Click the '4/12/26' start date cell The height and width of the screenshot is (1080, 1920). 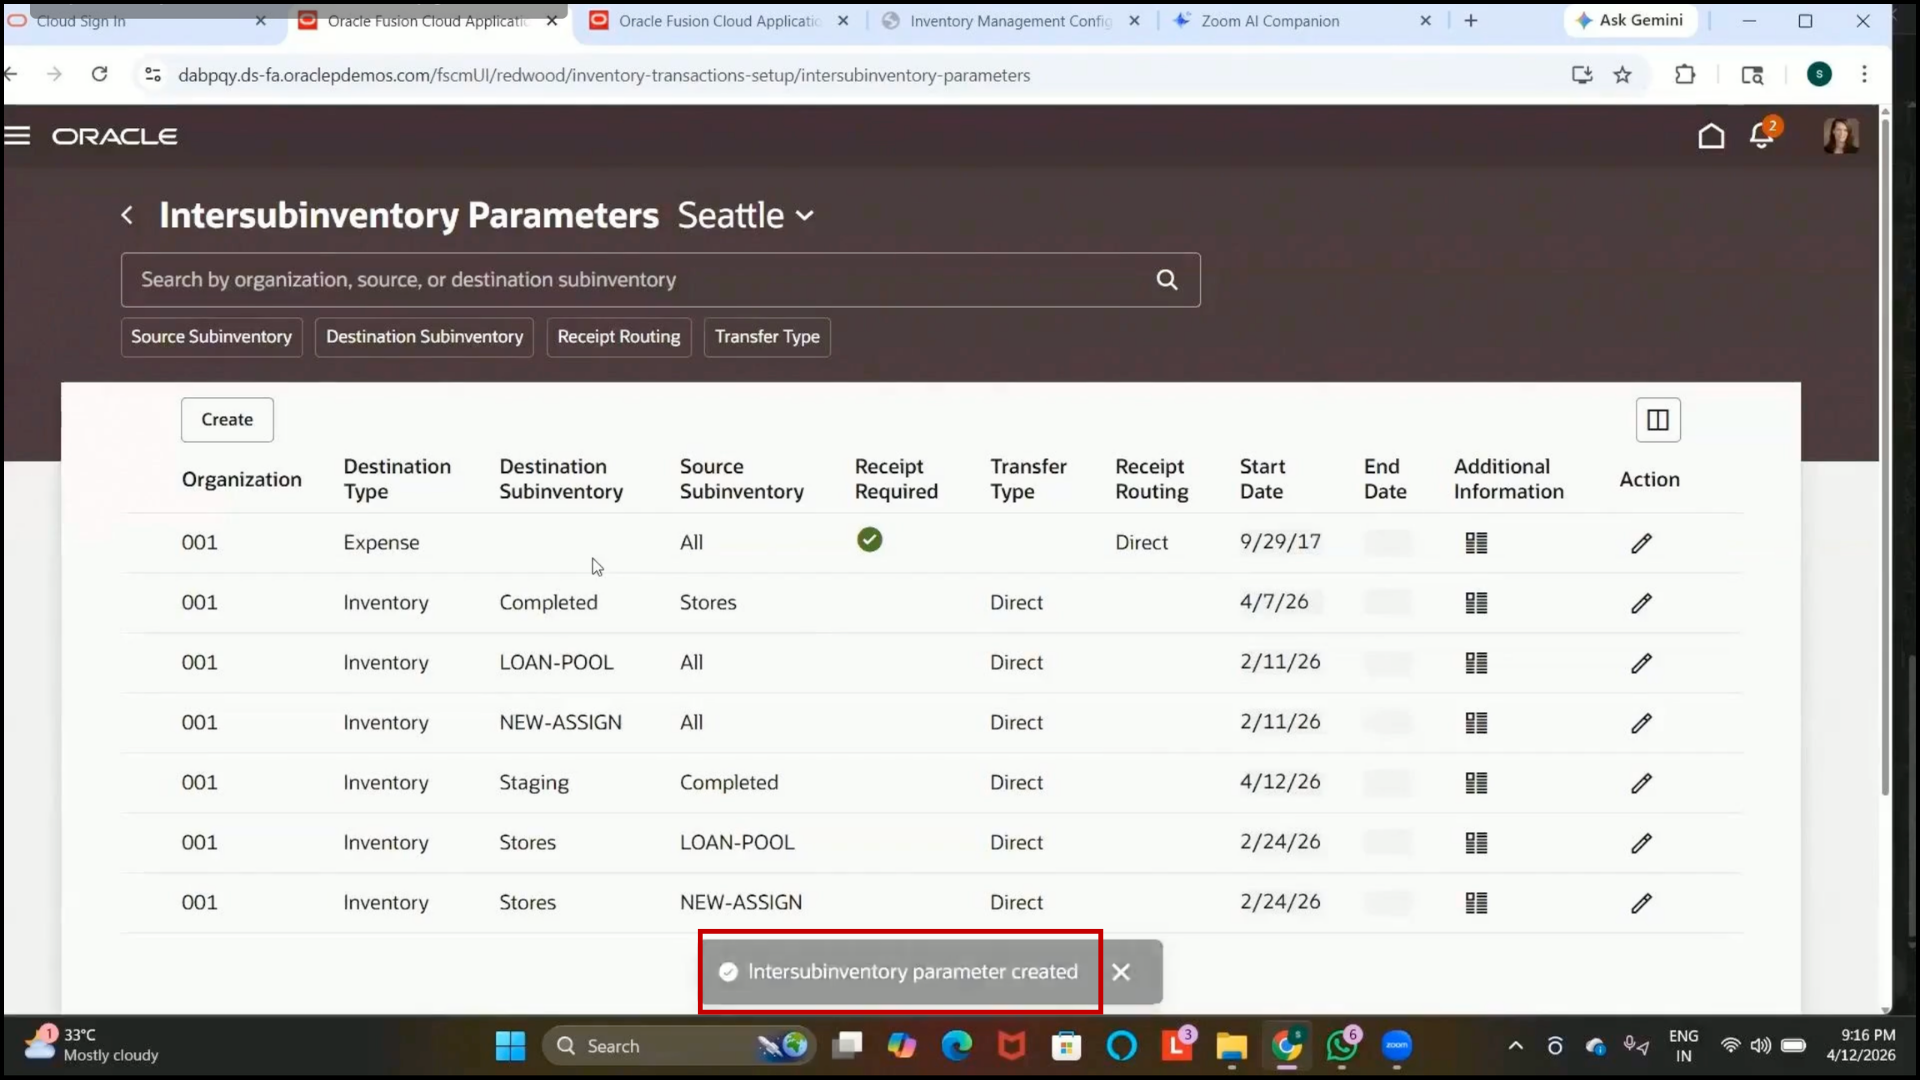[1280, 782]
